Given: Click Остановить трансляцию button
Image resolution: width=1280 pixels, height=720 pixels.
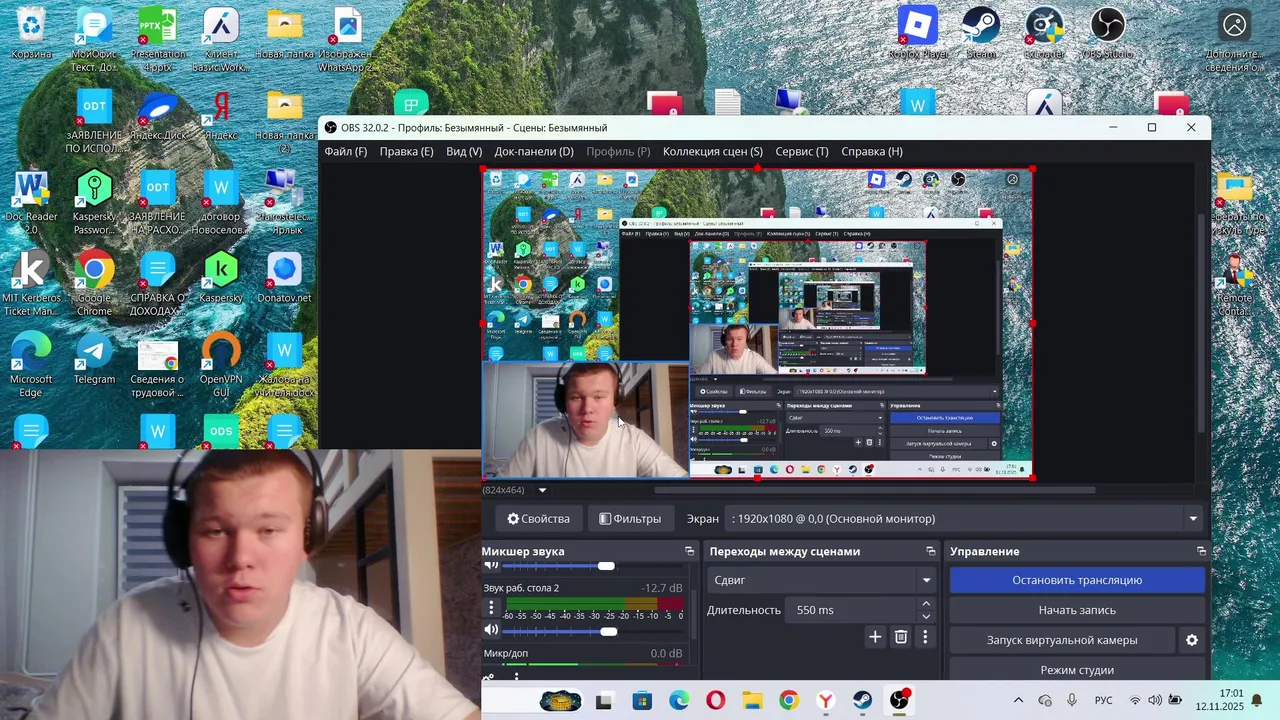Looking at the screenshot, I should 1077,580.
